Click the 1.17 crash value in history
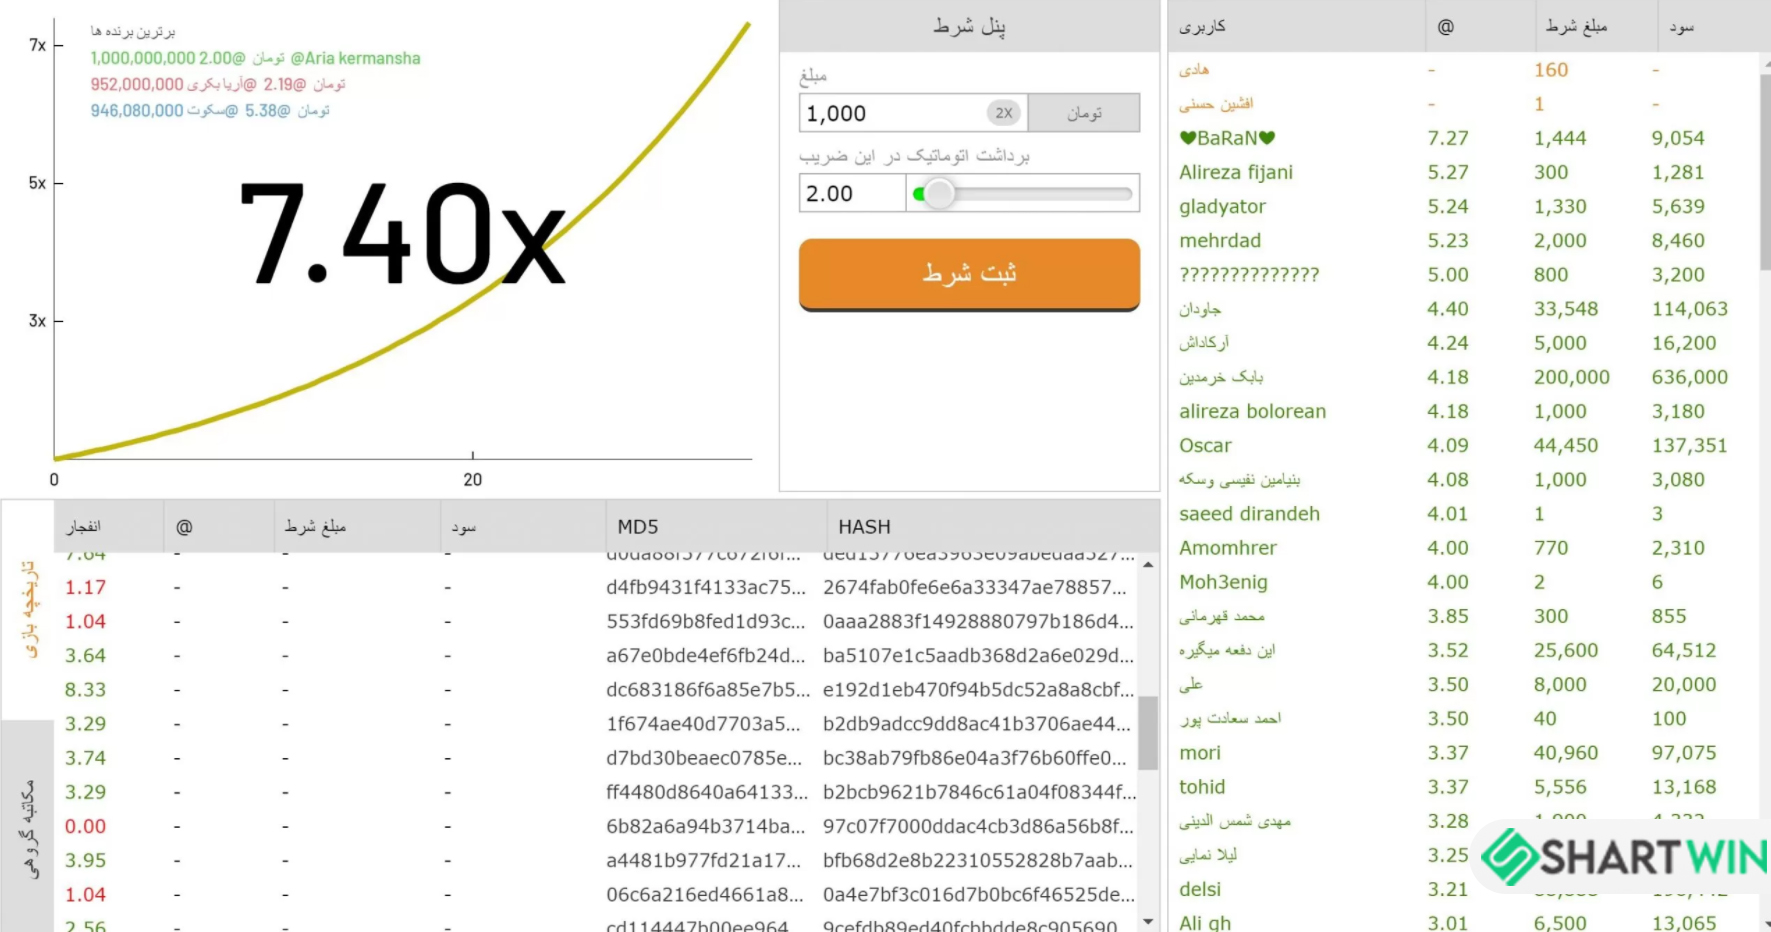Viewport: 1771px width, 932px height. pyautogui.click(x=86, y=587)
